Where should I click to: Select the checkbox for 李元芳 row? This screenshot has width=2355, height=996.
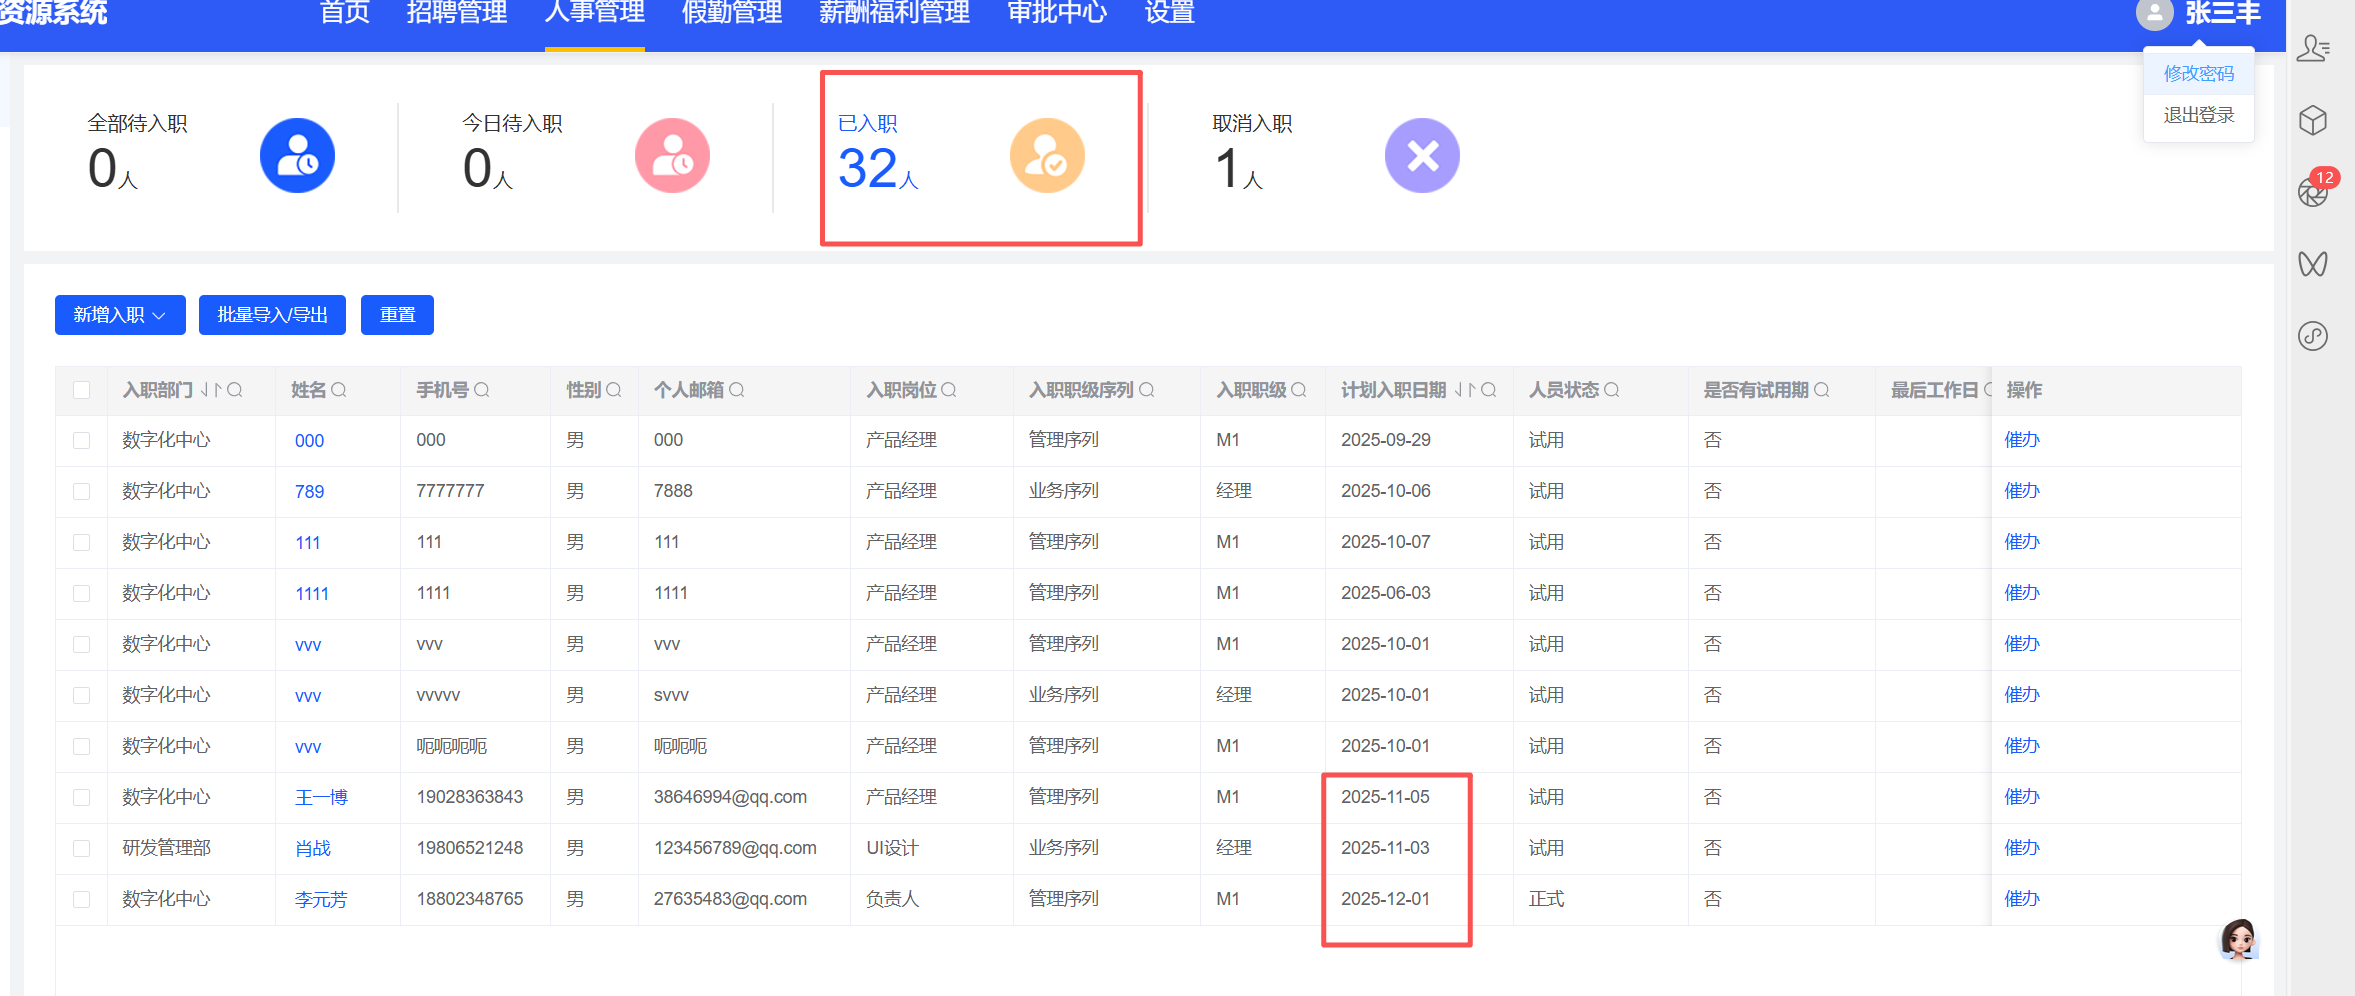(82, 899)
